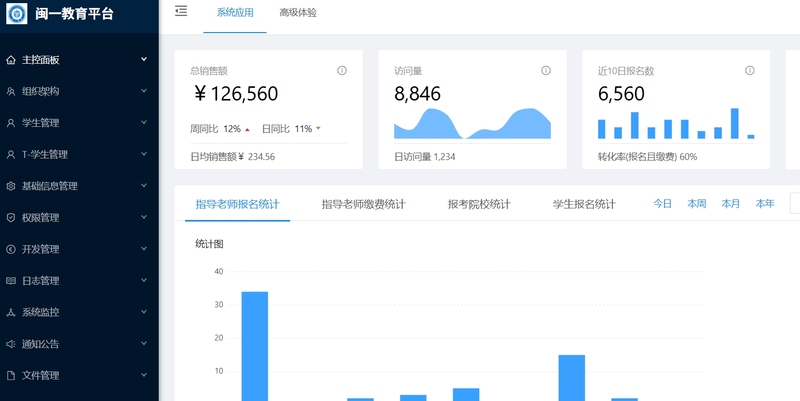Click the gear icon beside 基础信息管理
Image resolution: width=800 pixels, height=401 pixels.
pos(11,186)
